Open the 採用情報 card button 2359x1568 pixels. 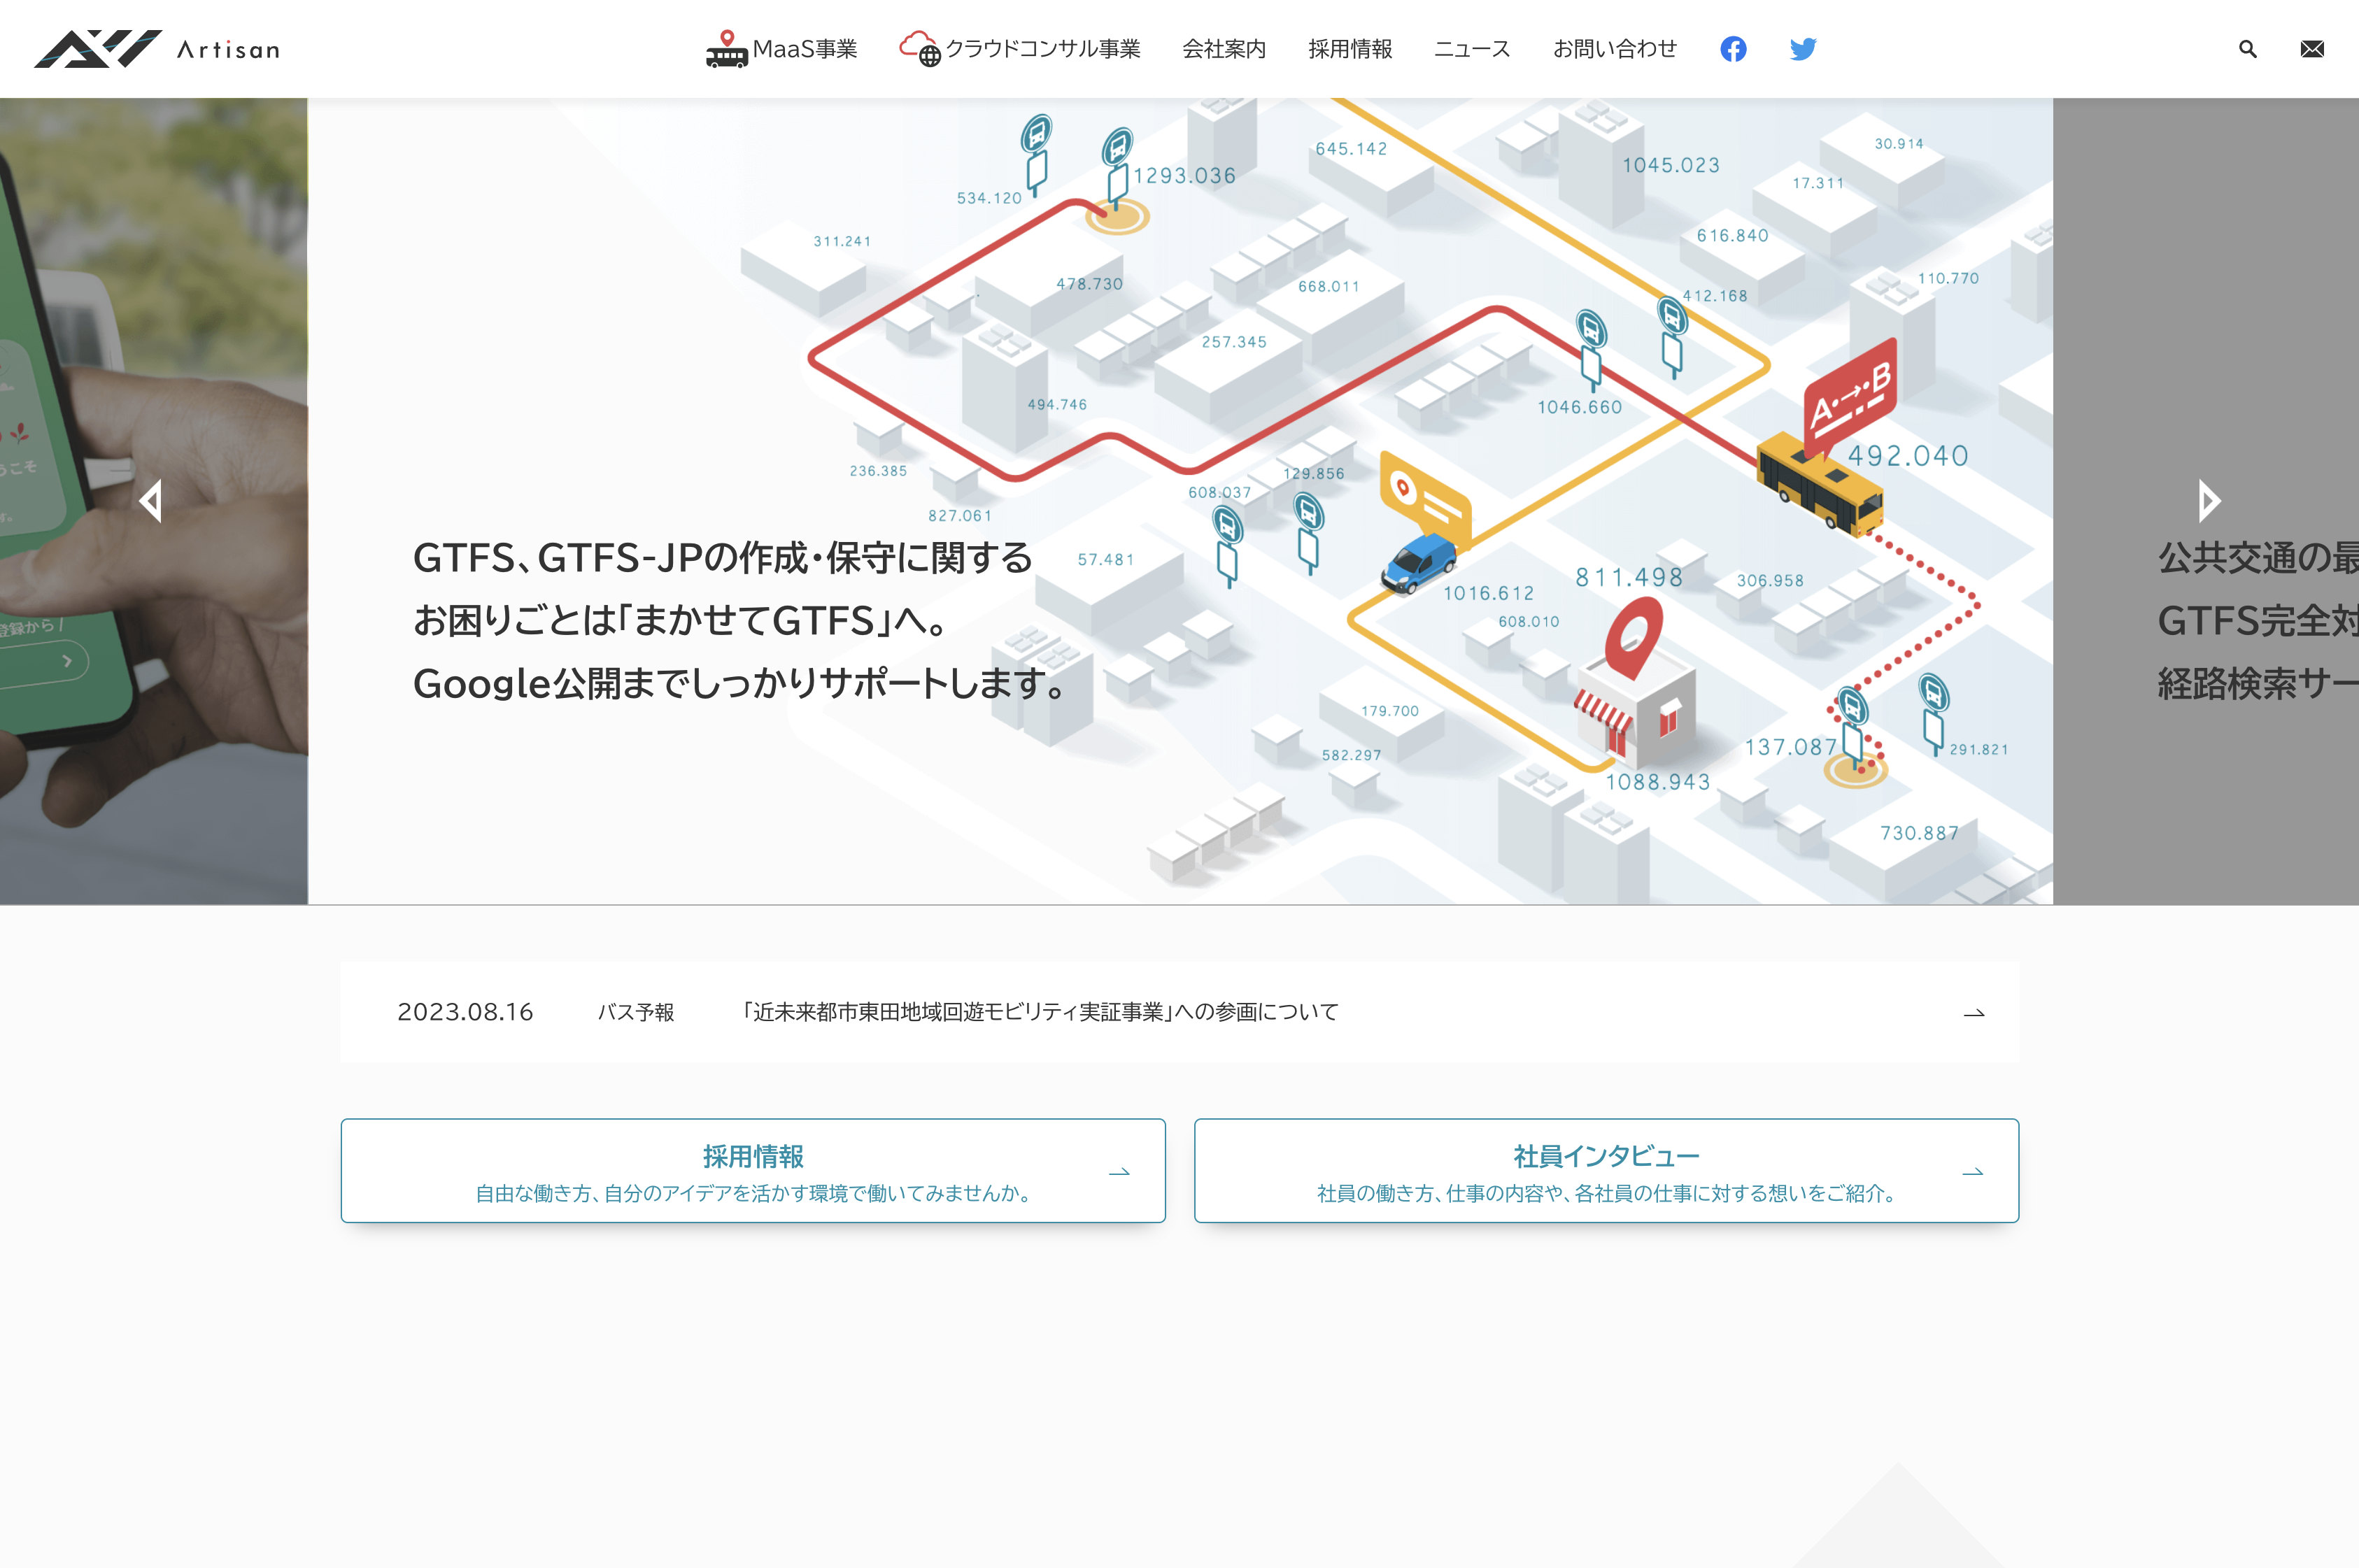coord(753,1170)
